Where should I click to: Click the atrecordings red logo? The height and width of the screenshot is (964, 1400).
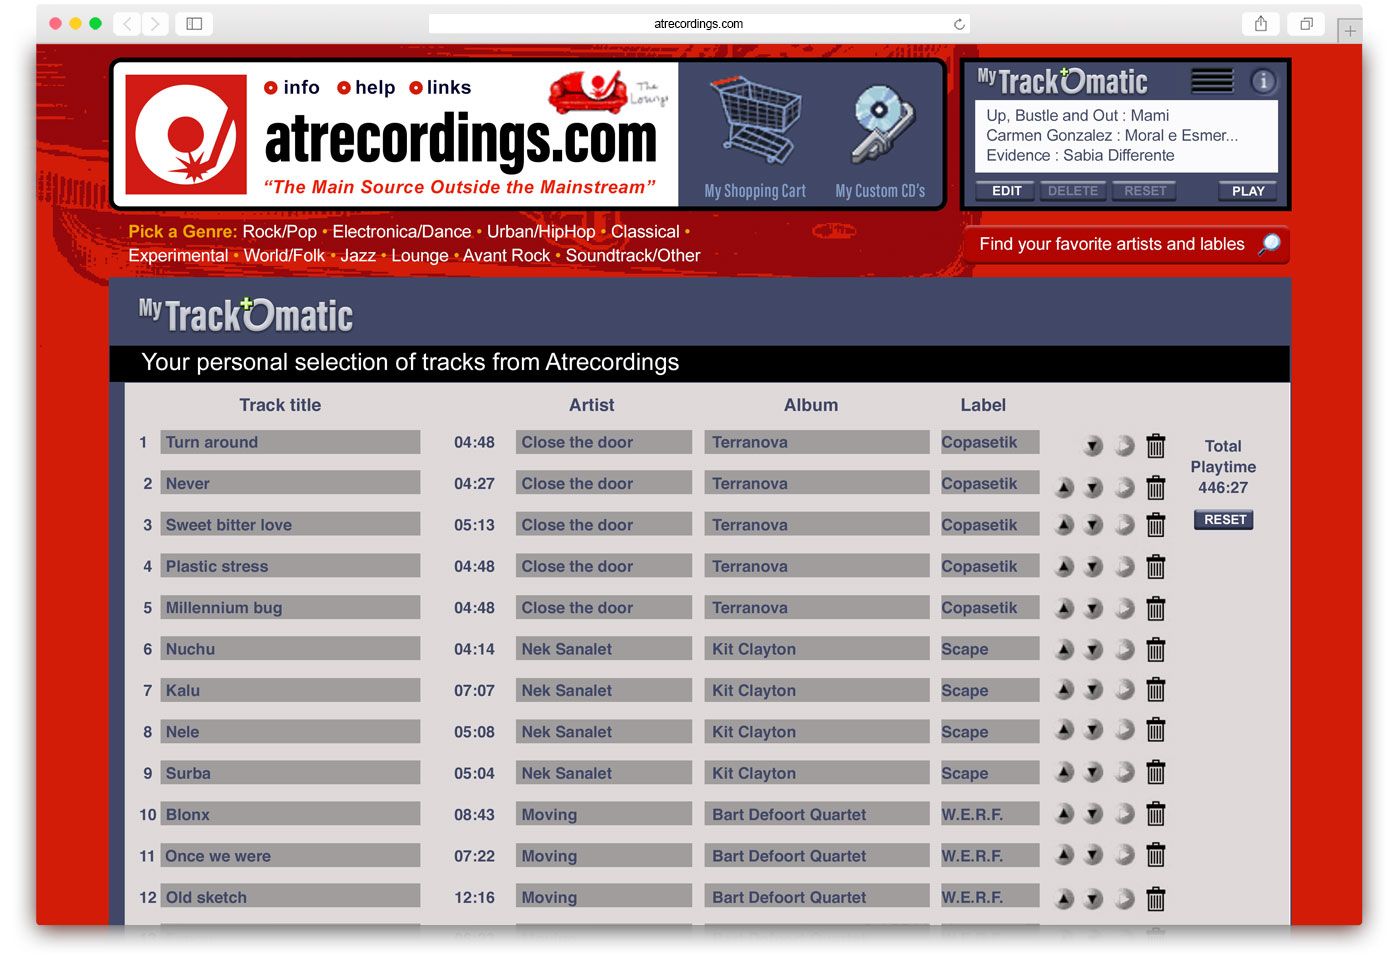point(186,134)
